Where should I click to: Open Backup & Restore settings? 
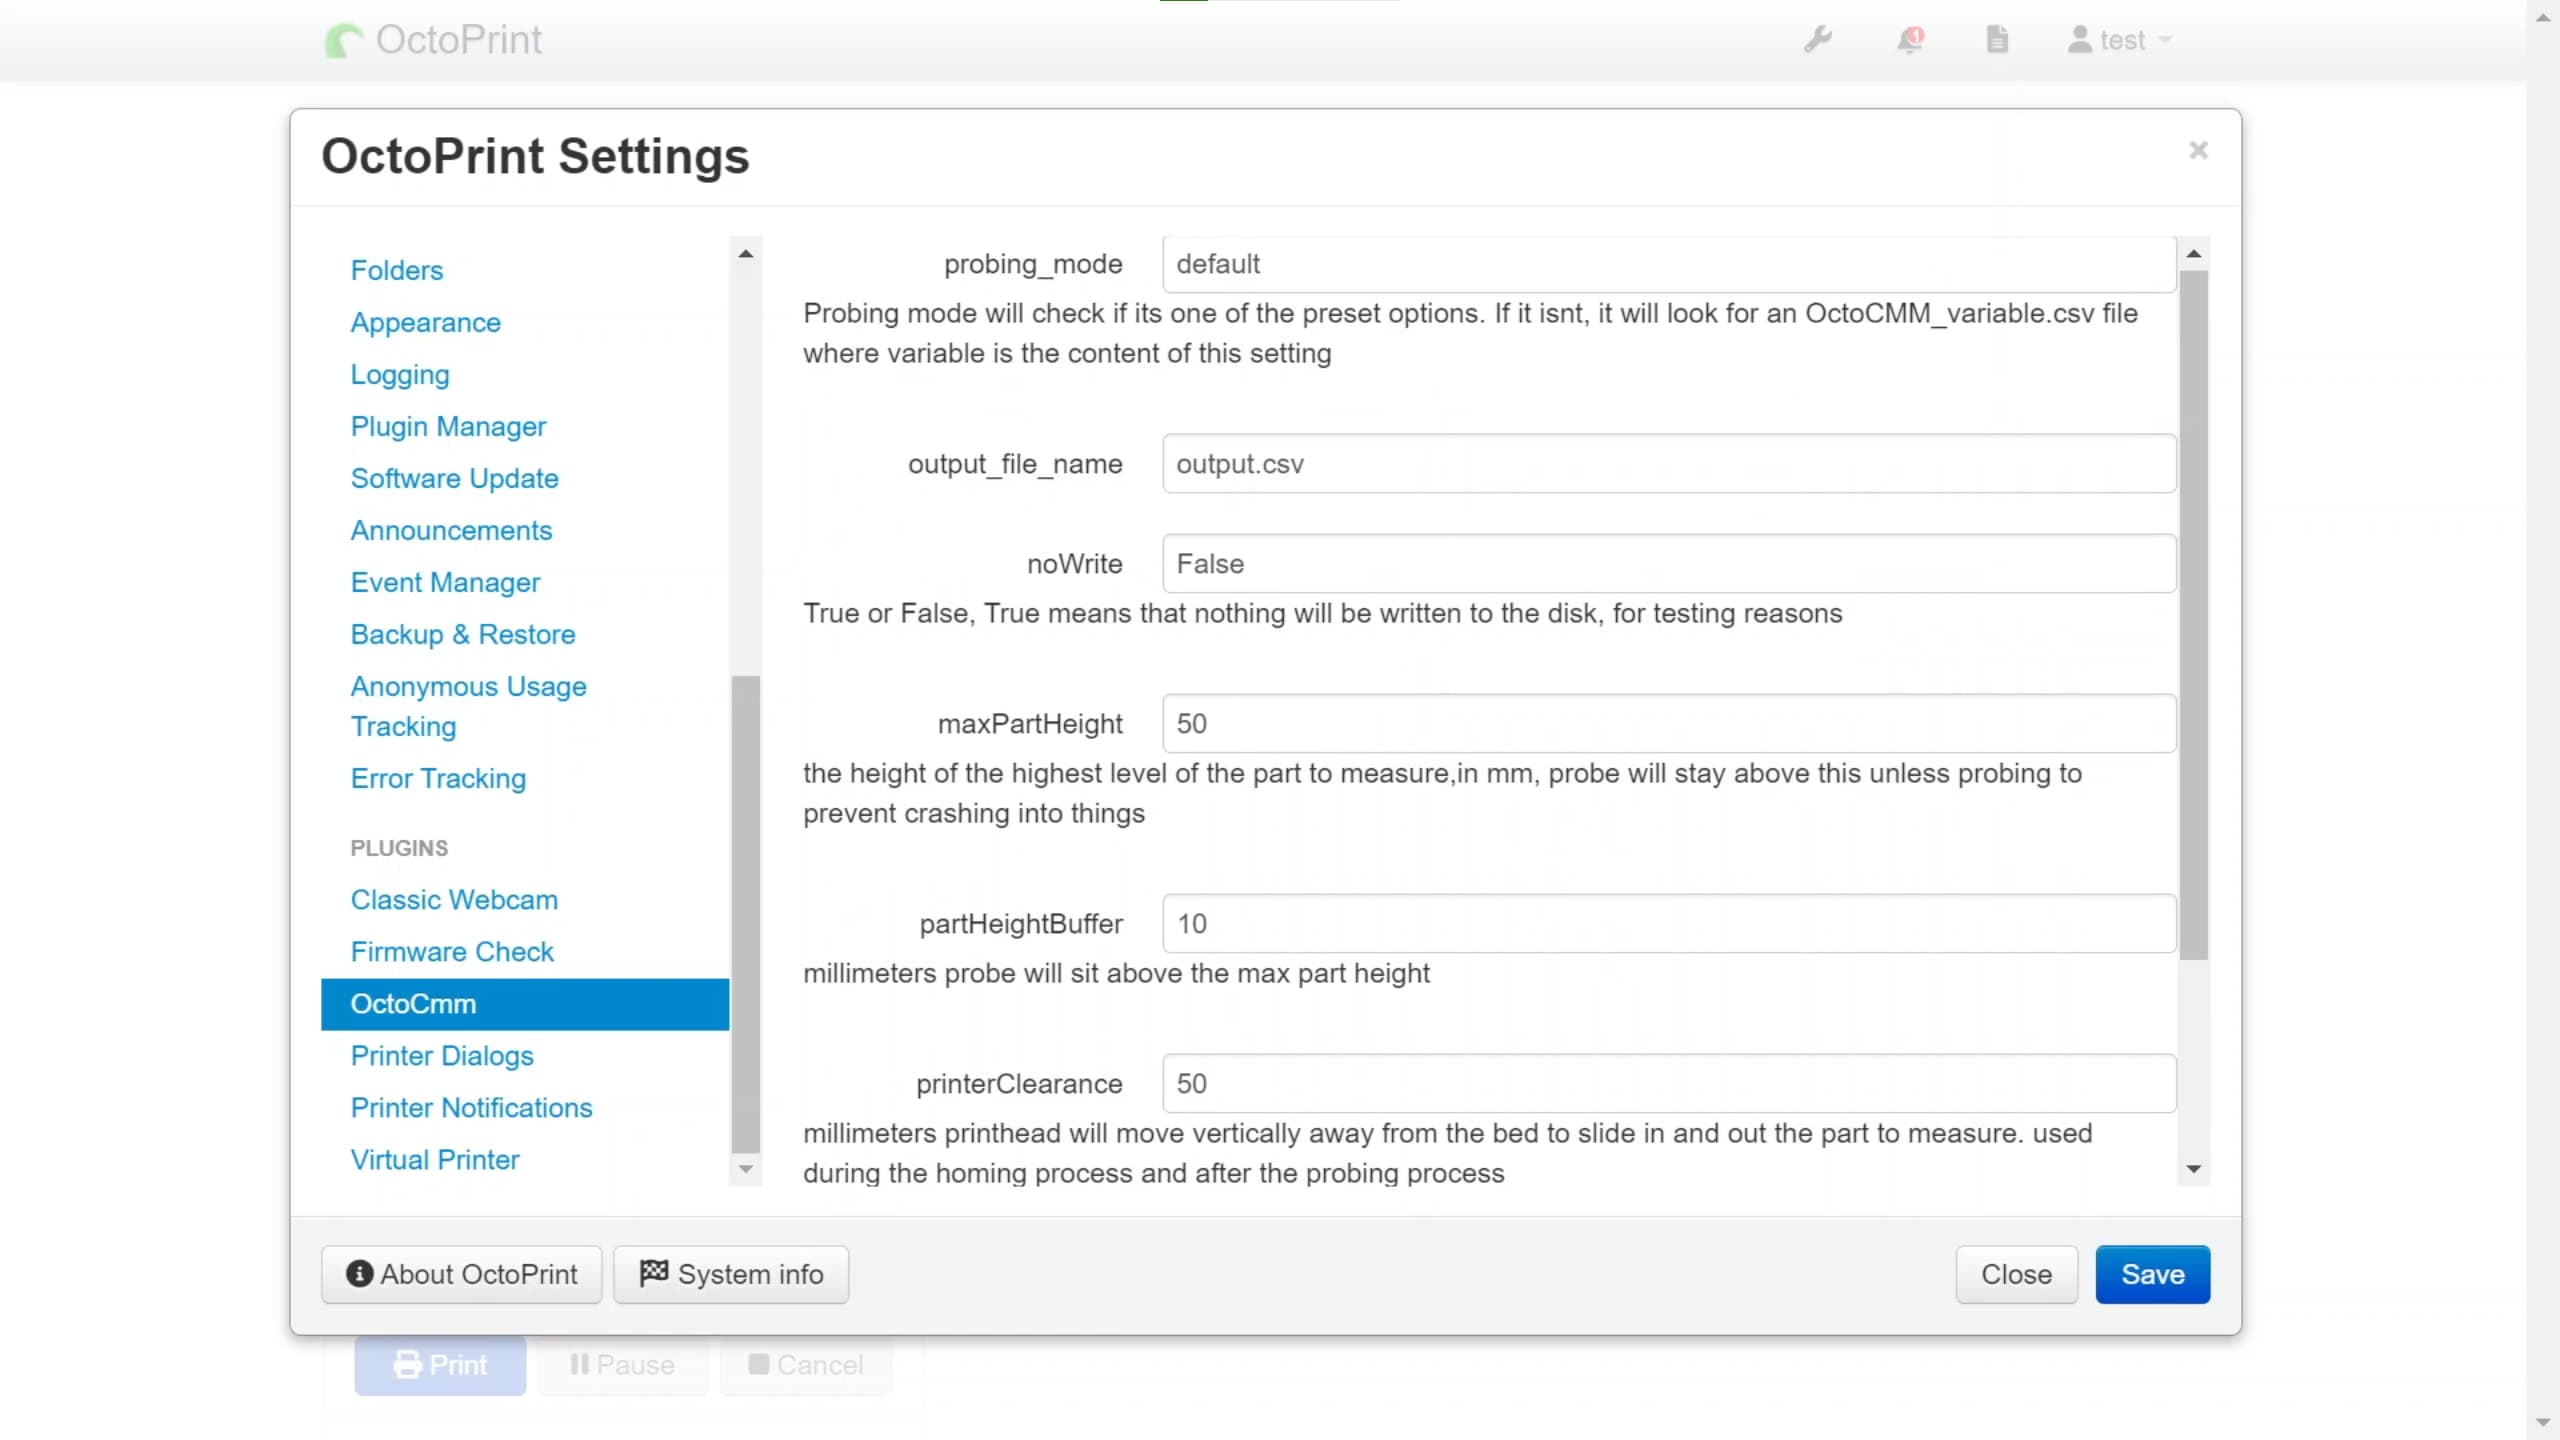(463, 634)
